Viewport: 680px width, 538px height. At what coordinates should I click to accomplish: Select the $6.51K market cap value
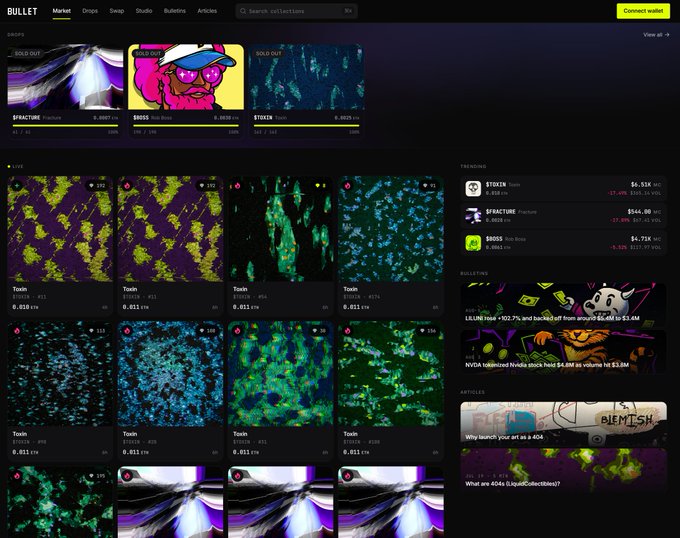[641, 185]
